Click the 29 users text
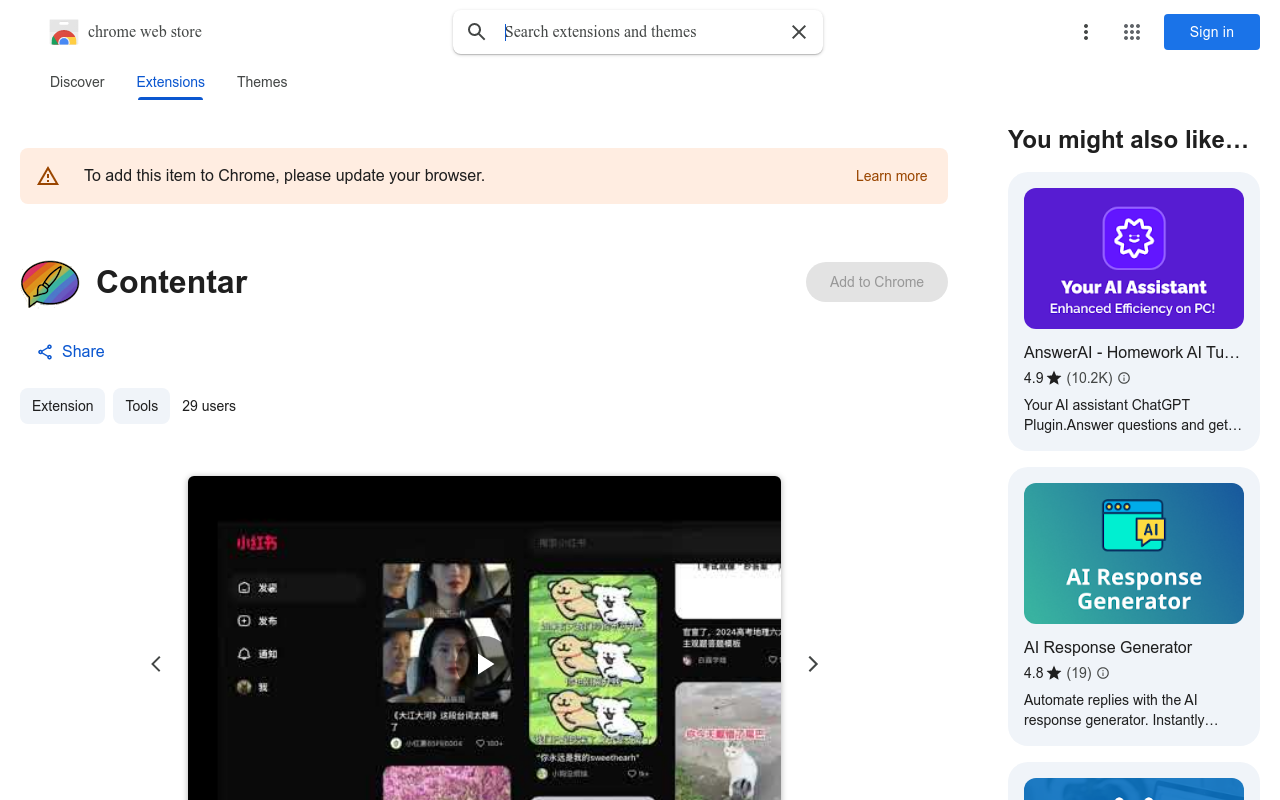This screenshot has height=800, width=1280. point(209,406)
